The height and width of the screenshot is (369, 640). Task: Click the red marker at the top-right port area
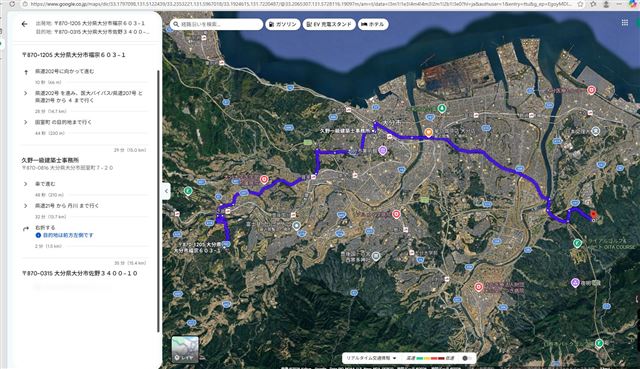[591, 90]
